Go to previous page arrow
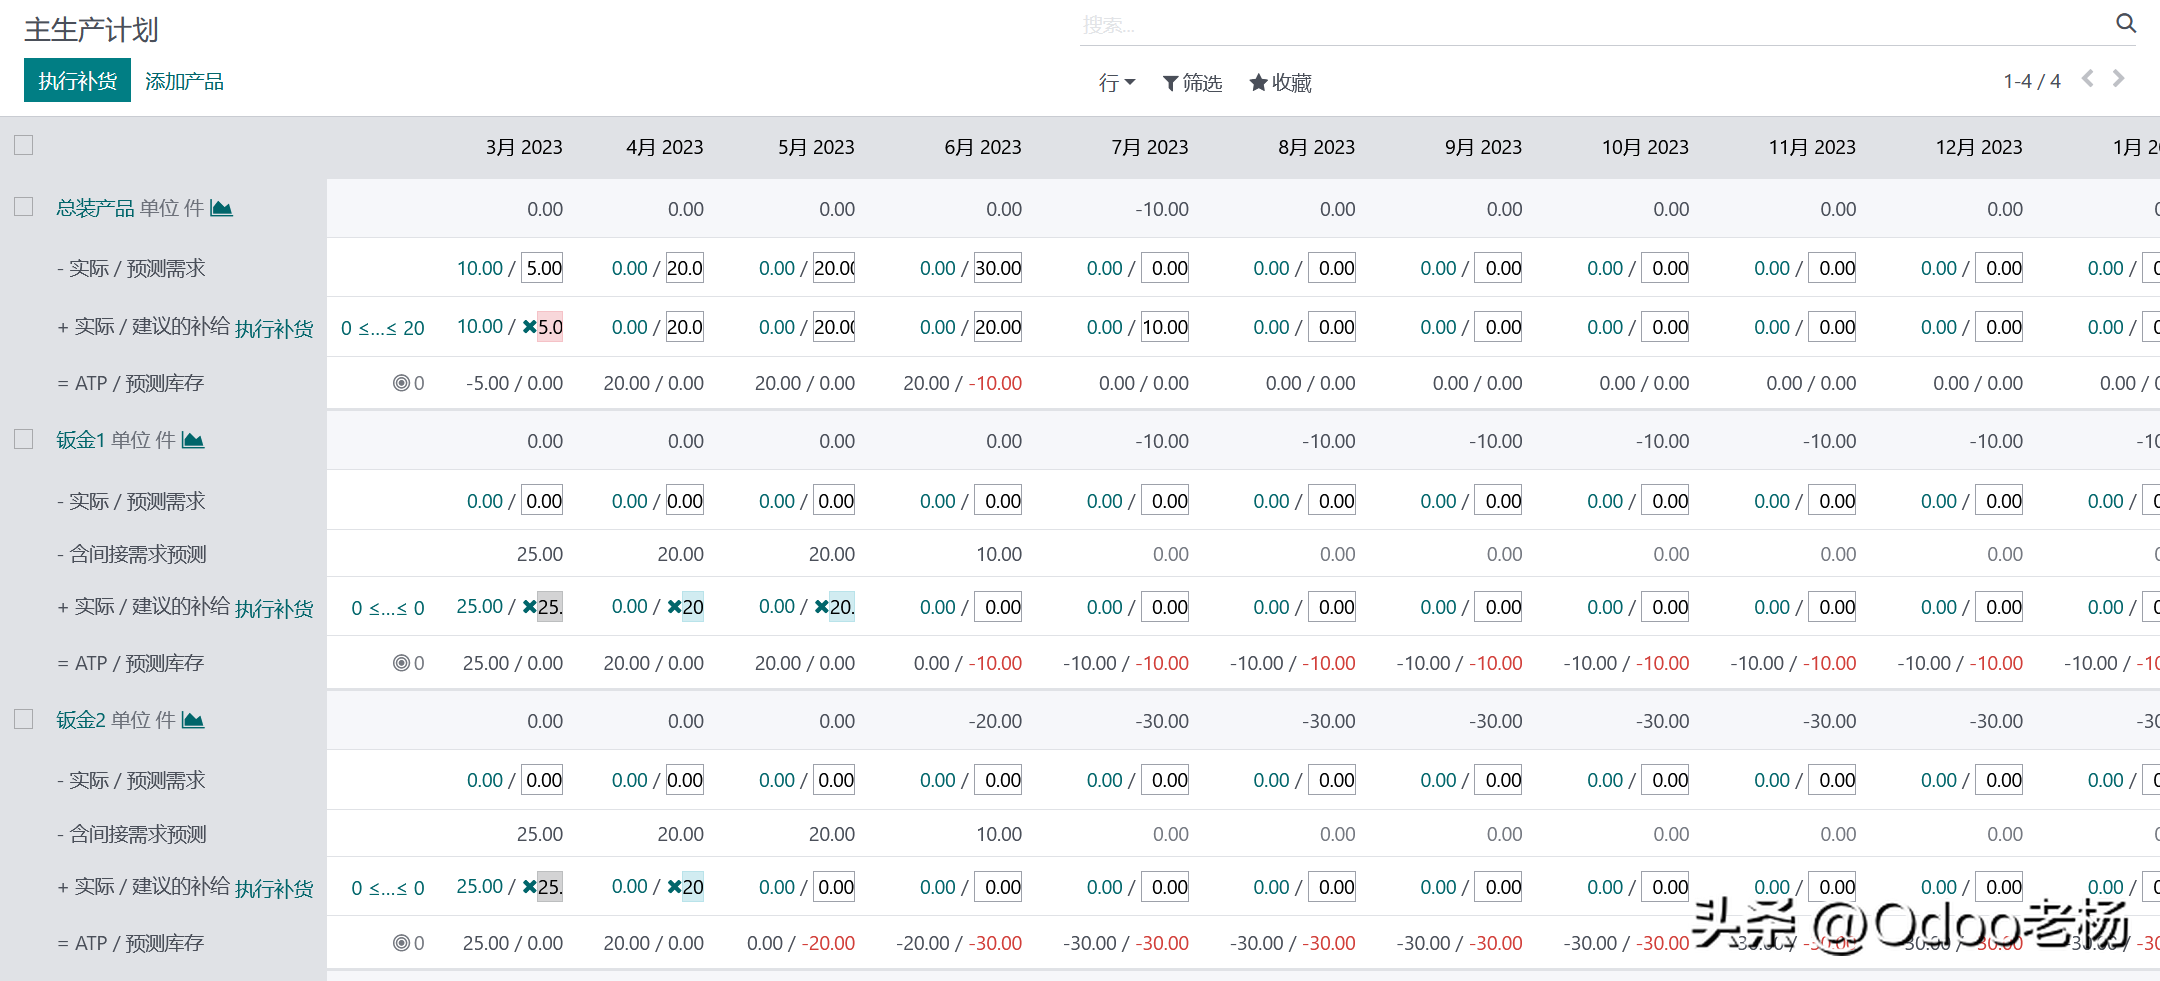Image resolution: width=2160 pixels, height=981 pixels. point(2088,79)
